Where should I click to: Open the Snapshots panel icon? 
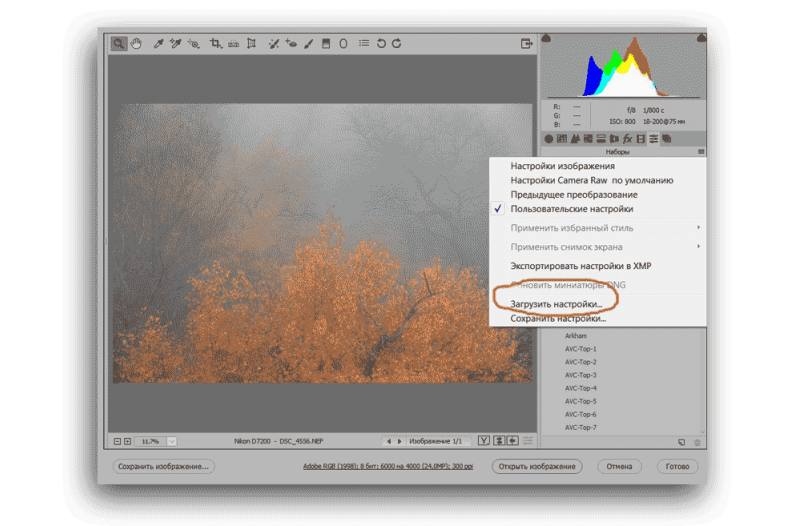666,139
